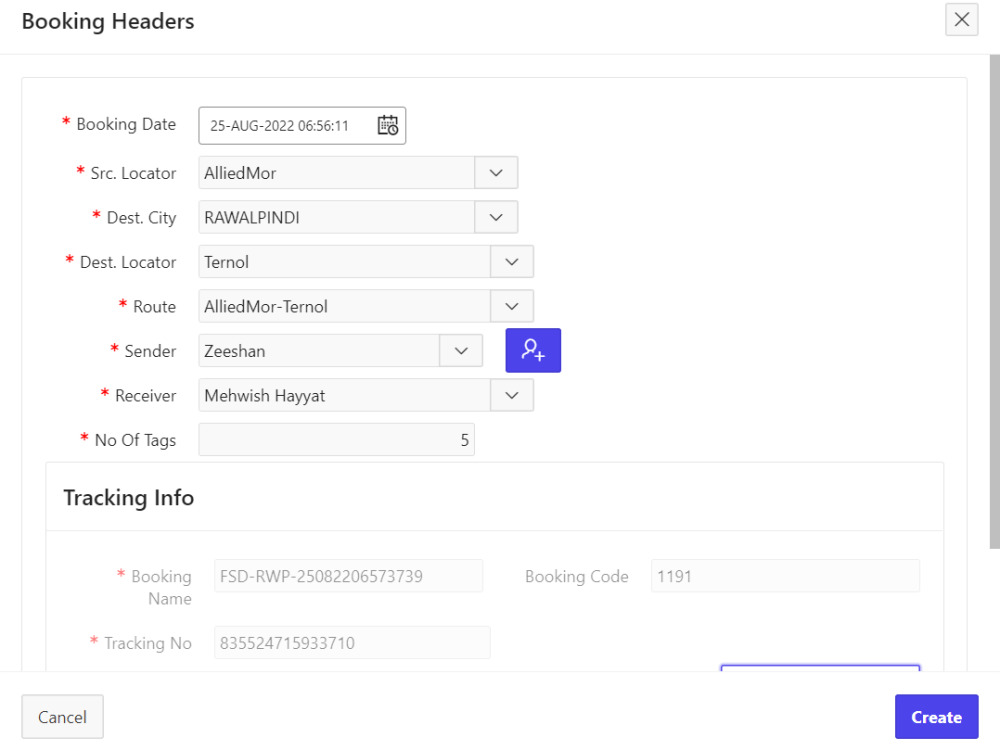Click the Cancel button
Screen dimensions: 1000x750
click(62, 717)
